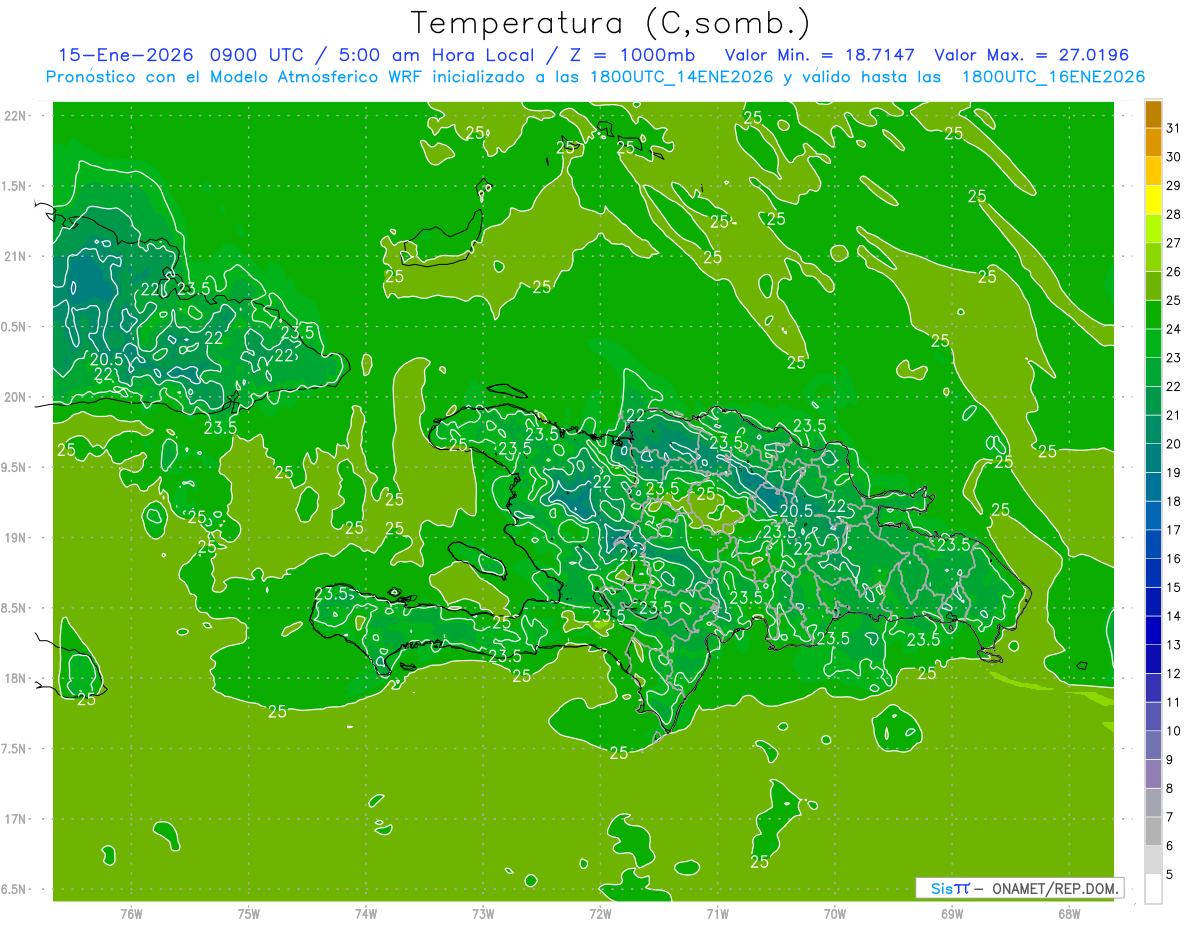The image size is (1200, 927).
Task: Click the '18N' latitude axis label
Action: tap(16, 678)
